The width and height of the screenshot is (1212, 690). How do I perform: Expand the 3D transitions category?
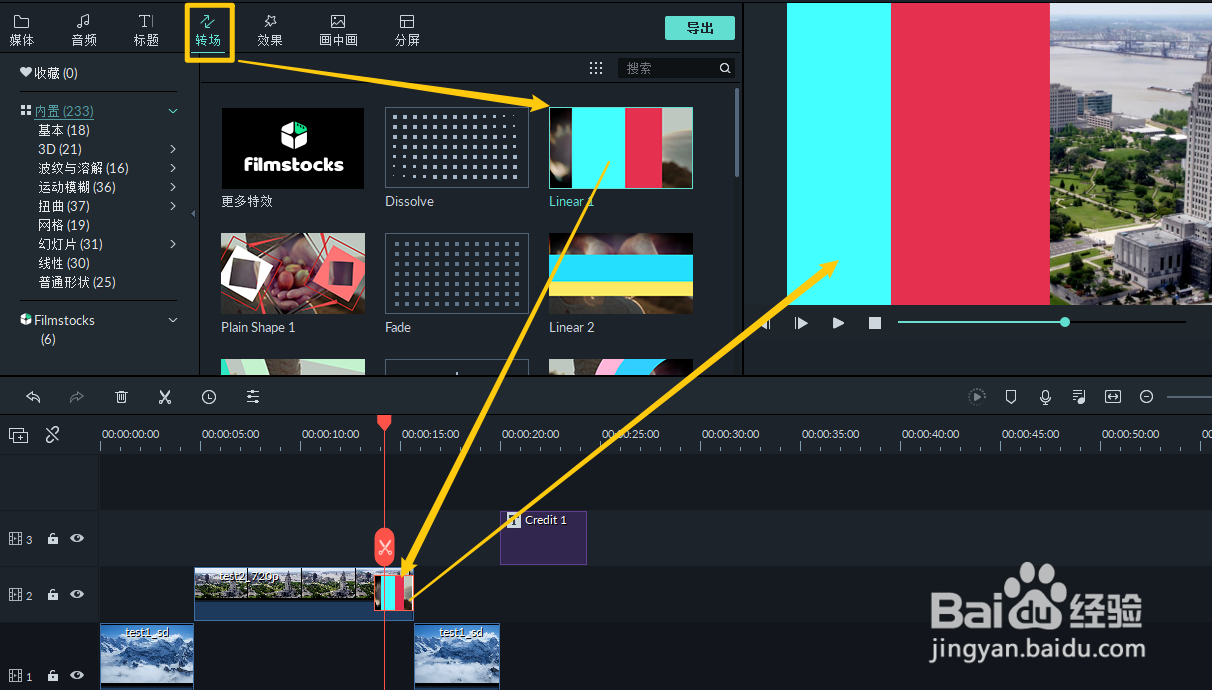coord(172,148)
